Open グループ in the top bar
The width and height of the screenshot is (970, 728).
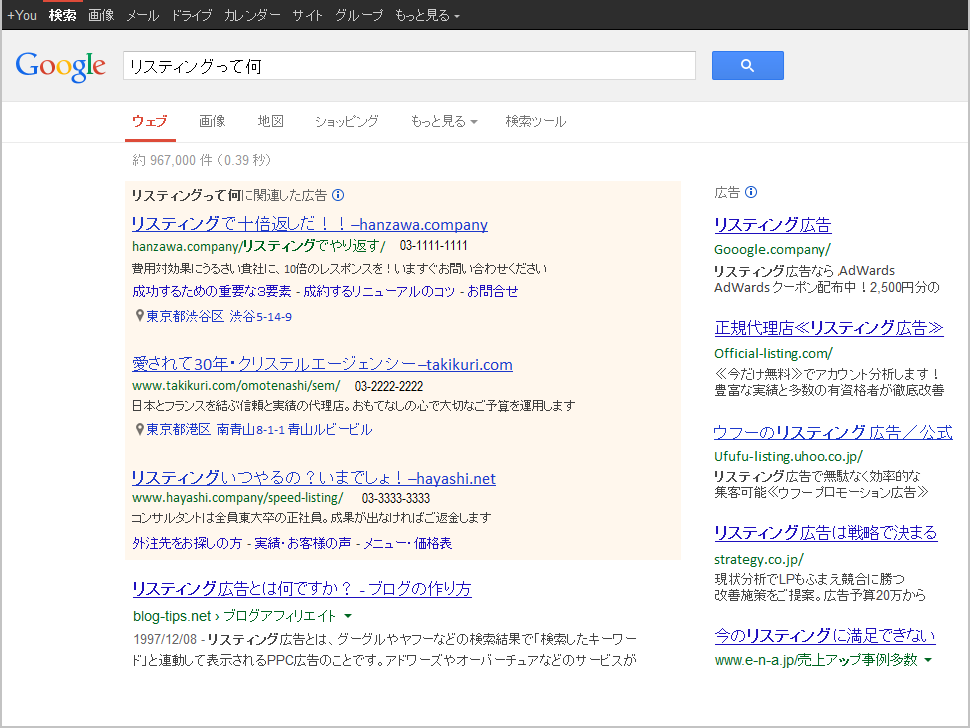point(359,15)
